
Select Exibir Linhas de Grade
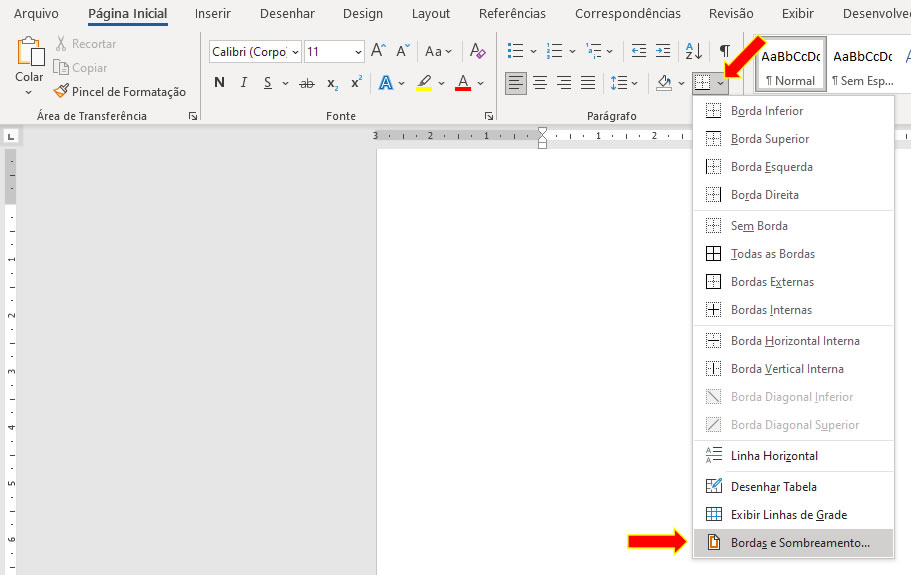click(x=794, y=515)
